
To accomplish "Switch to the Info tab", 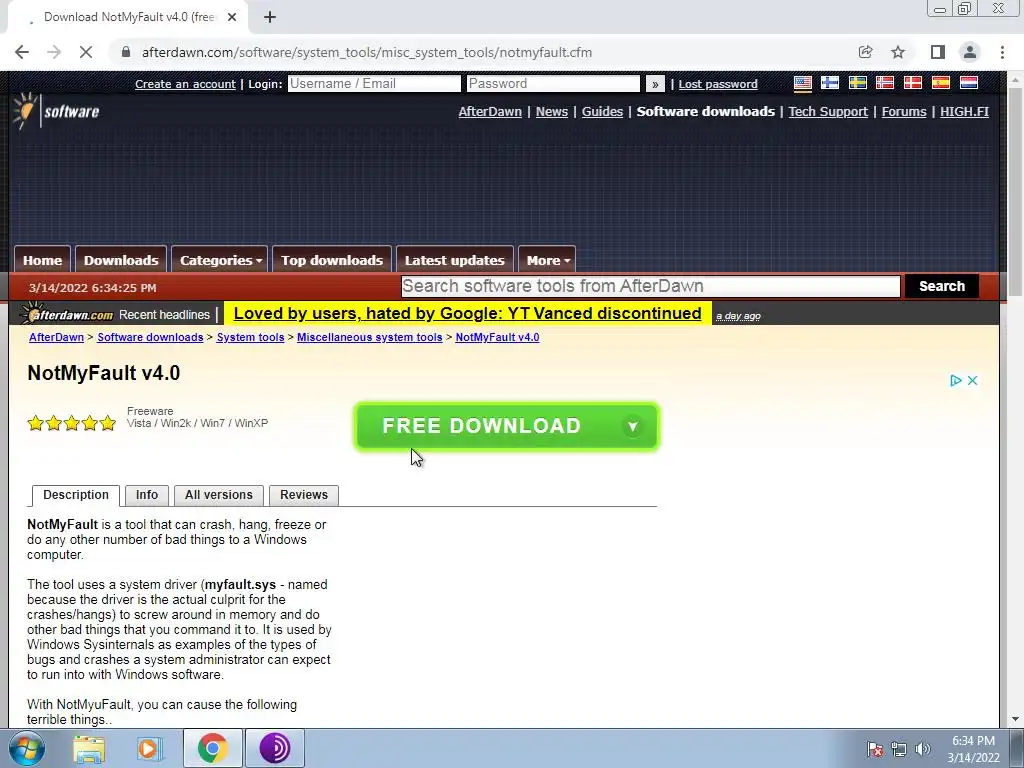I will [x=147, y=495].
